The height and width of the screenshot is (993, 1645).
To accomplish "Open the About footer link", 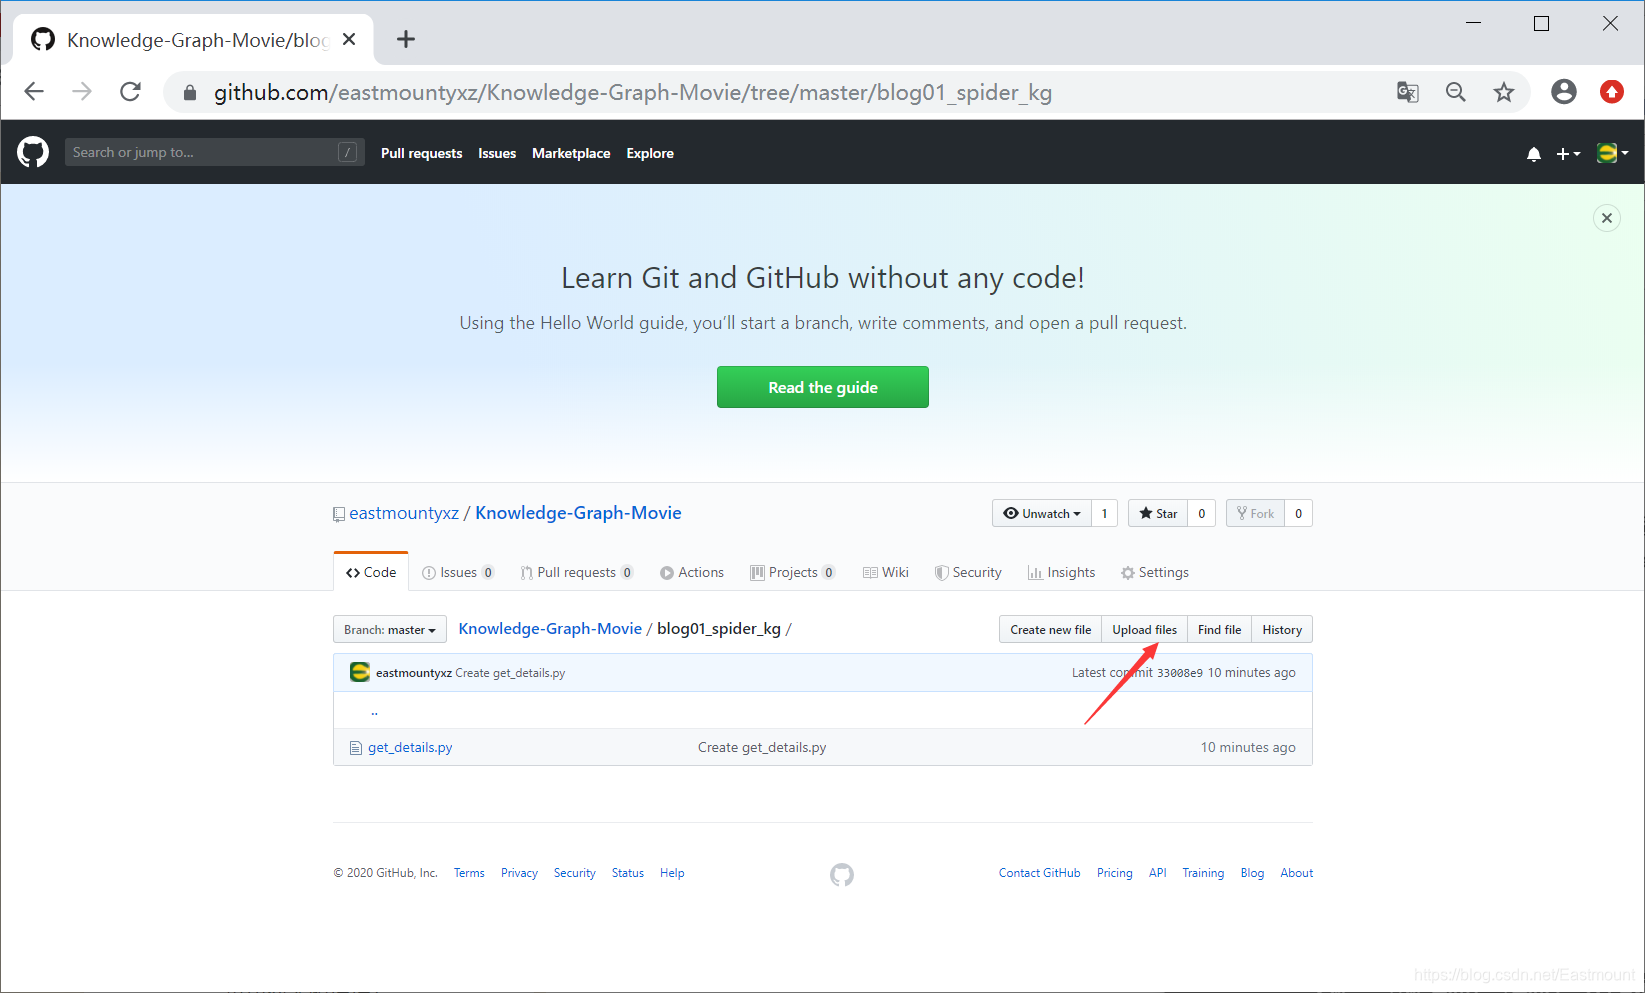I will [x=1296, y=873].
